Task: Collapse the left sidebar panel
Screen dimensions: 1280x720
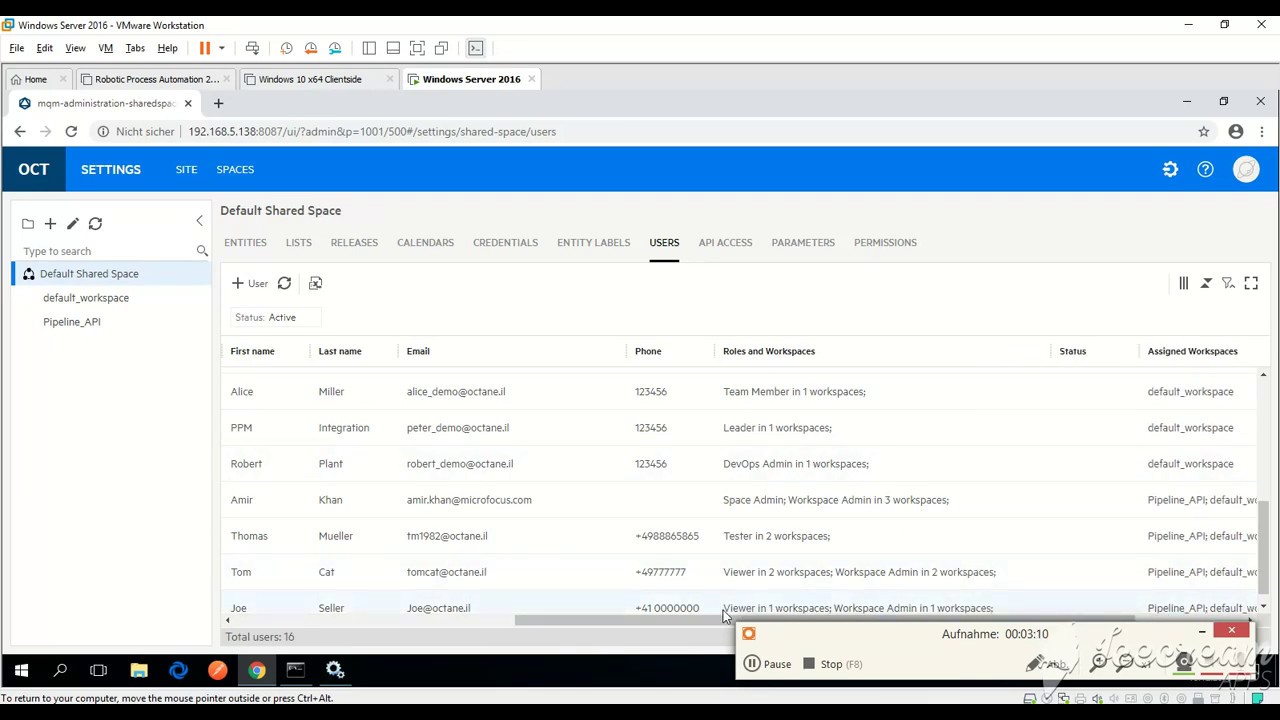Action: [199, 221]
